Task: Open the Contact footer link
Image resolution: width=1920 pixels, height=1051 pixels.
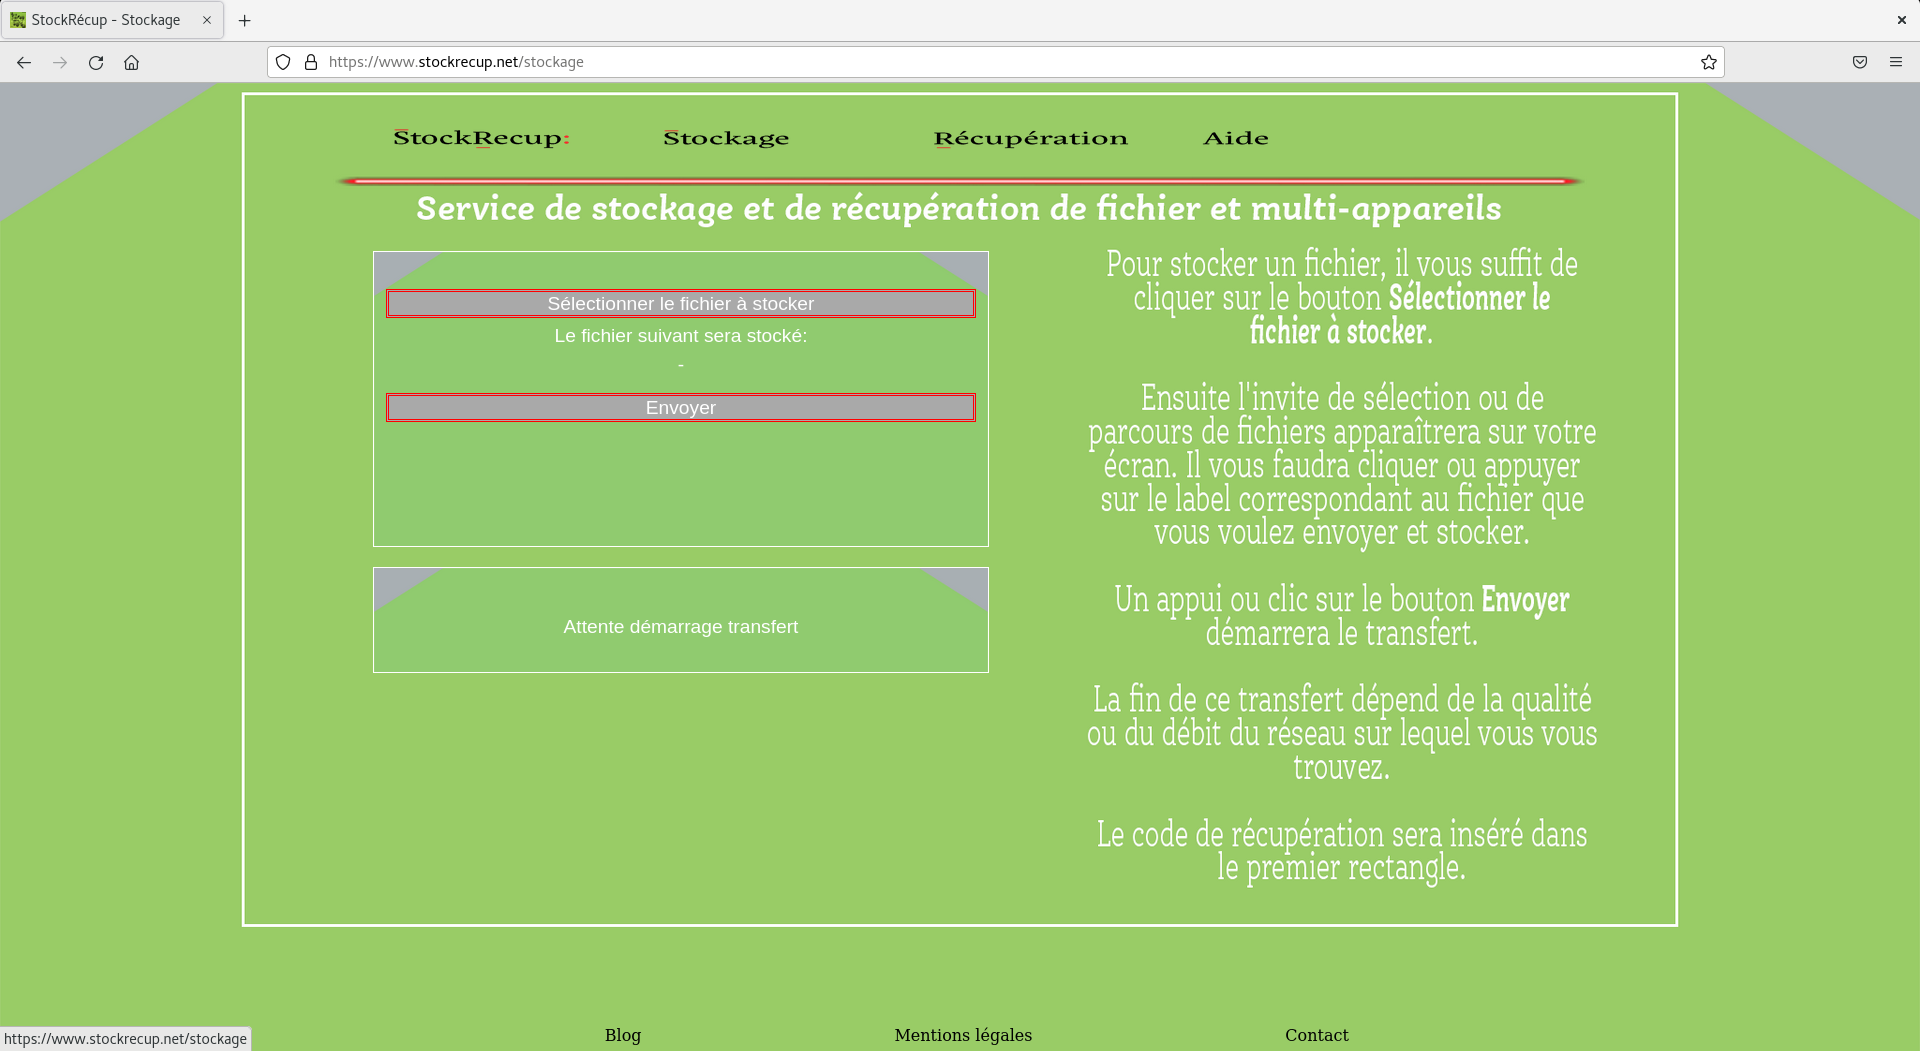Action: point(1317,1035)
